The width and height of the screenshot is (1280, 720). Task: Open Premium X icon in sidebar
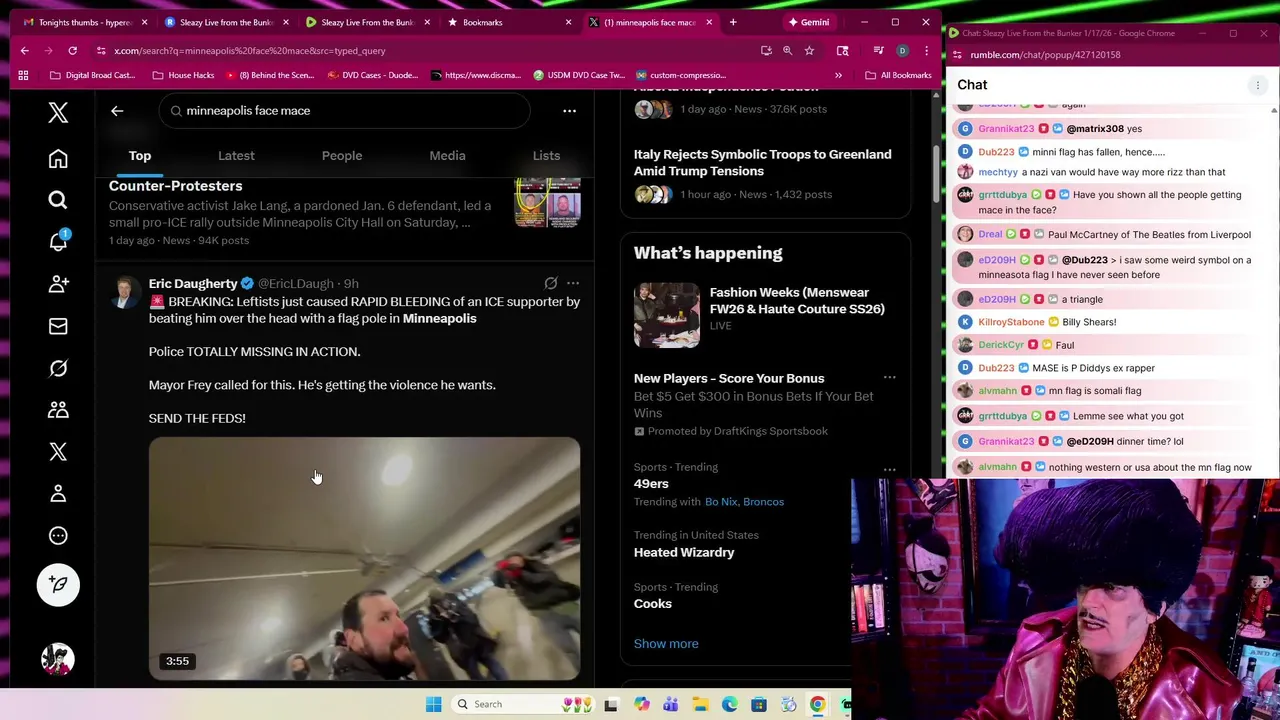click(x=58, y=452)
